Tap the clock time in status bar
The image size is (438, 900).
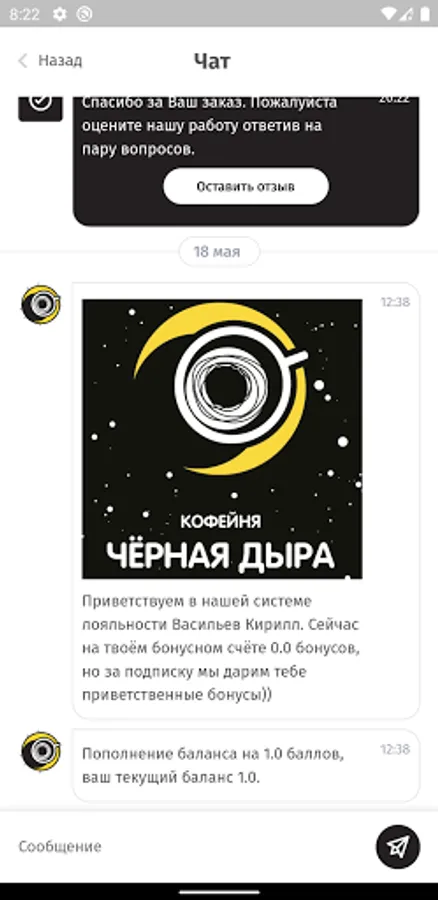tap(24, 14)
